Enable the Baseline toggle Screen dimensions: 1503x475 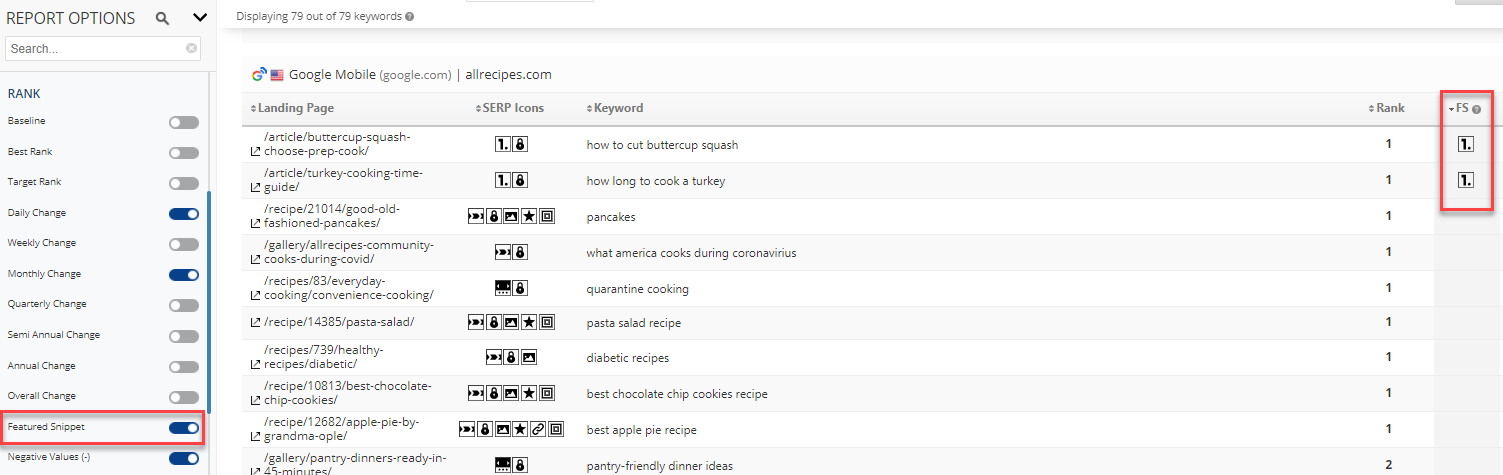point(184,122)
